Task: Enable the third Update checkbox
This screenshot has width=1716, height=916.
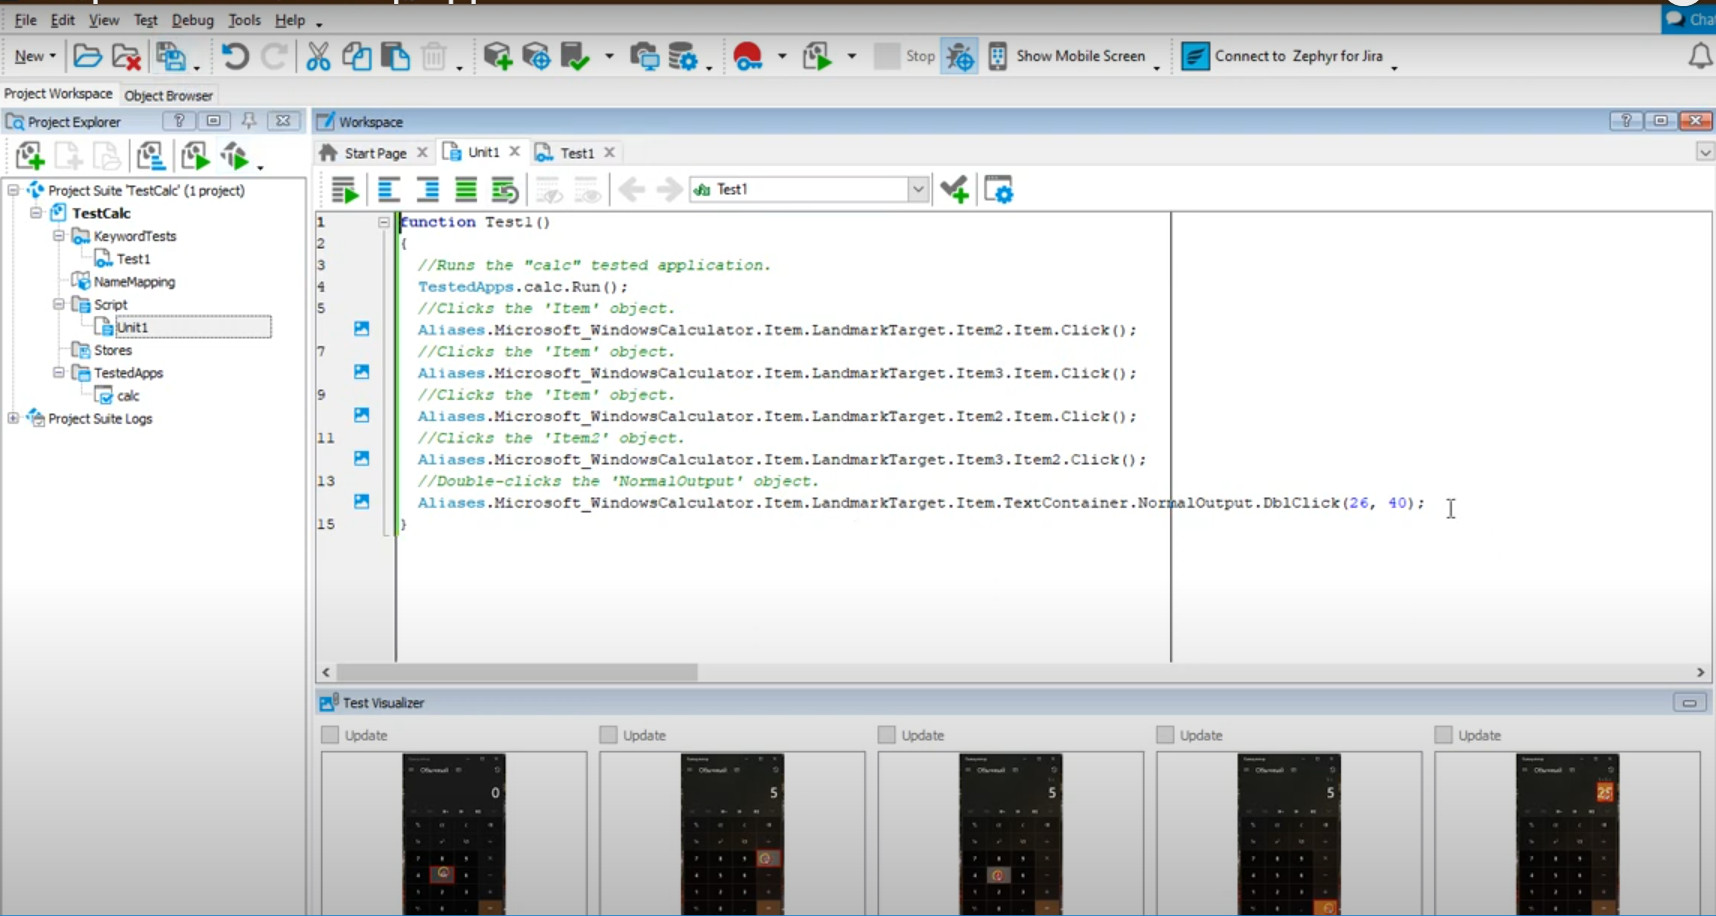Action: point(887,735)
